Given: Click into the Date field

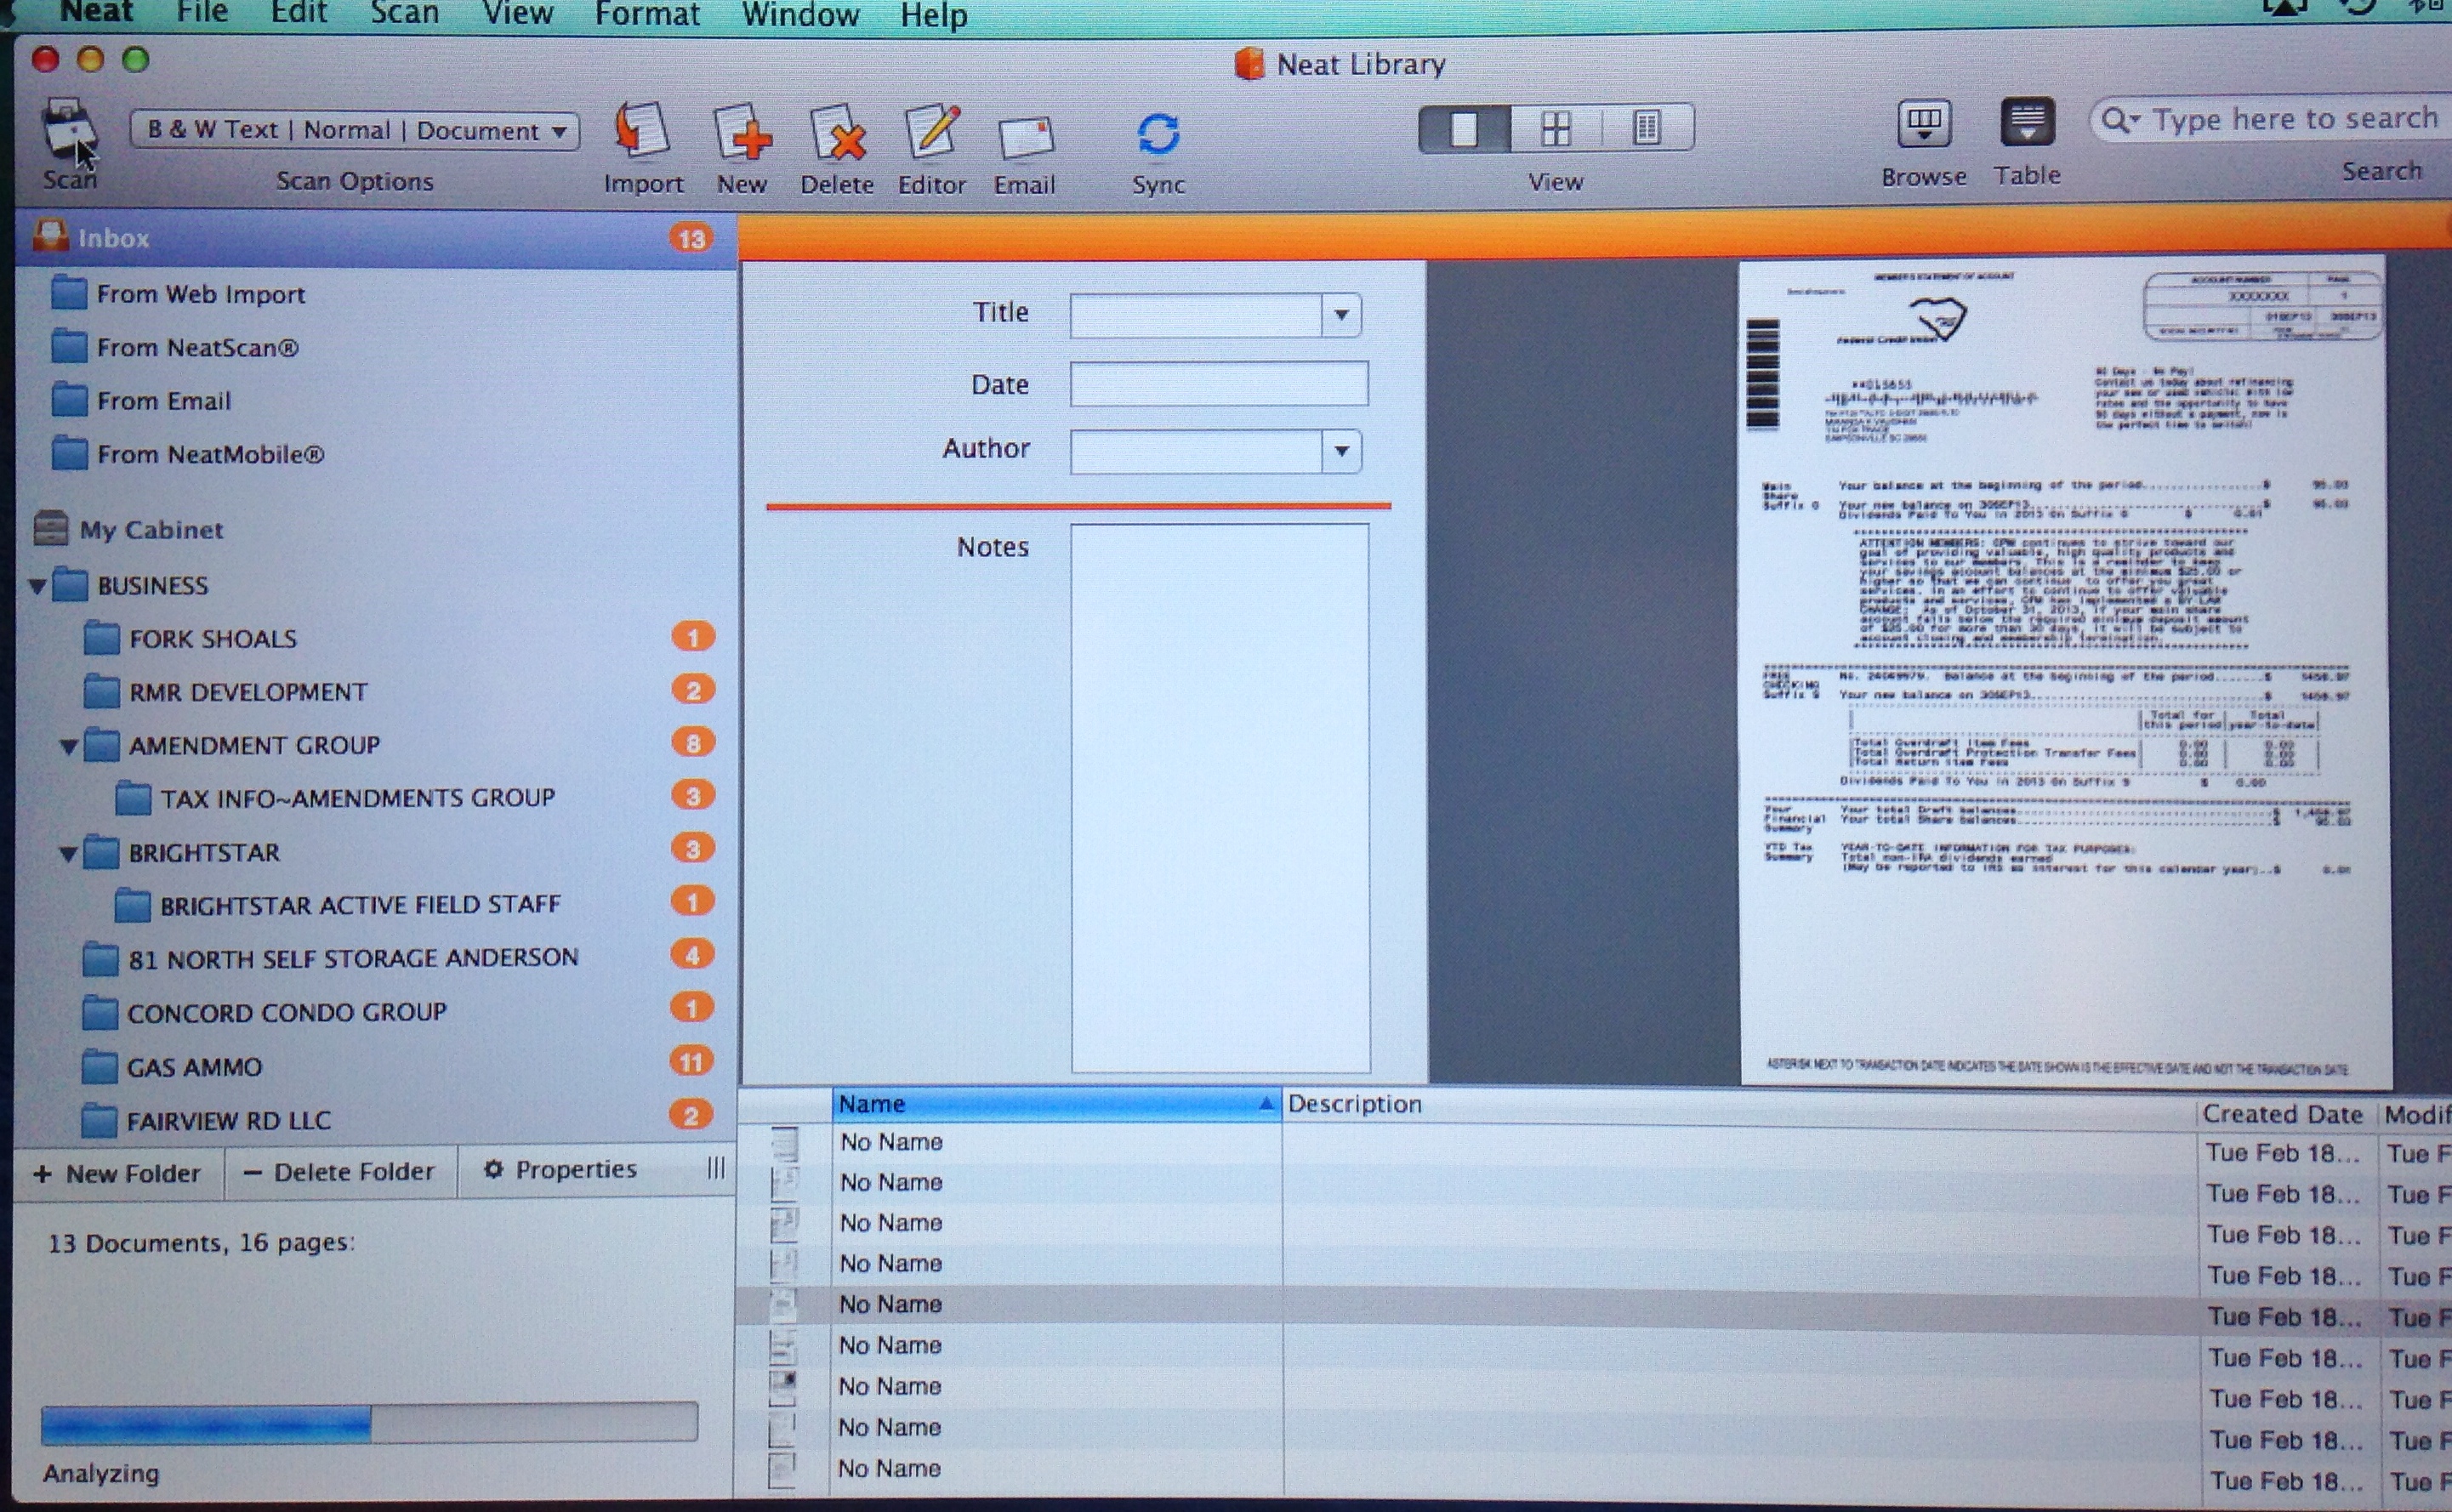Looking at the screenshot, I should 1219,384.
